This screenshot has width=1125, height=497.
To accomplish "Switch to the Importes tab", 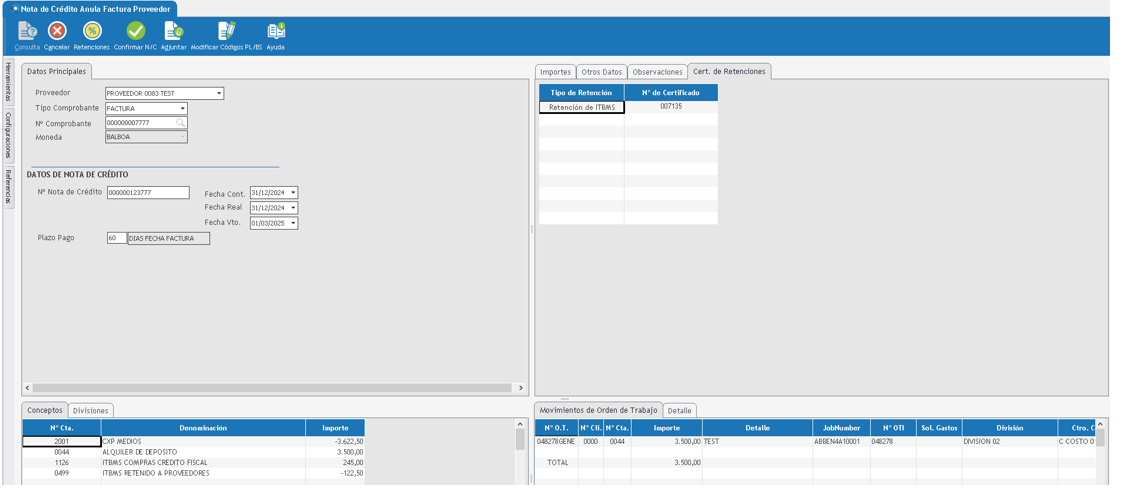I will (555, 72).
